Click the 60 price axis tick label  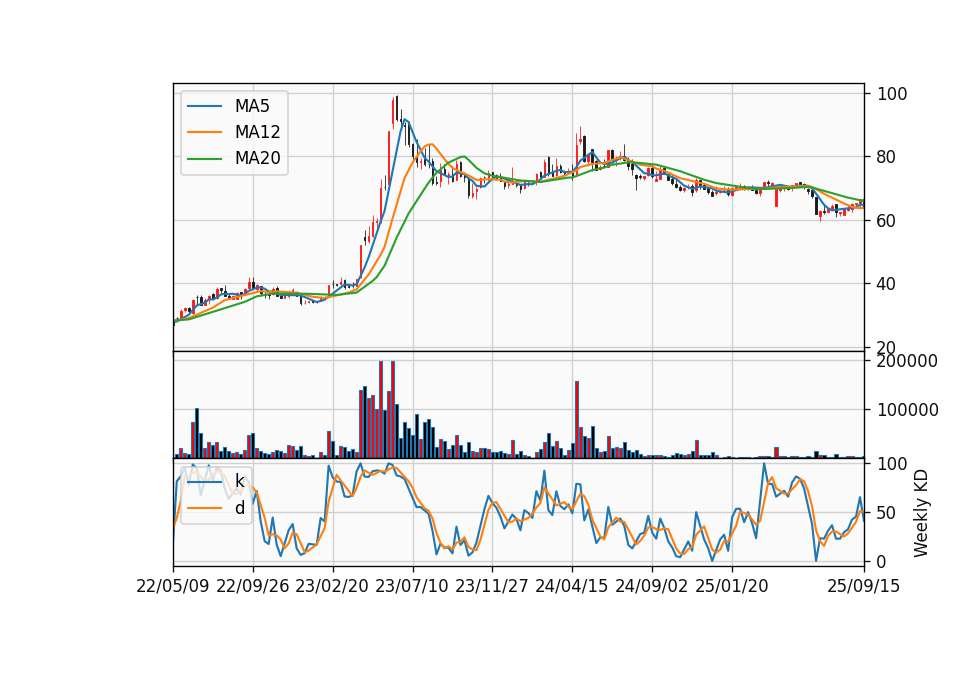pos(886,220)
